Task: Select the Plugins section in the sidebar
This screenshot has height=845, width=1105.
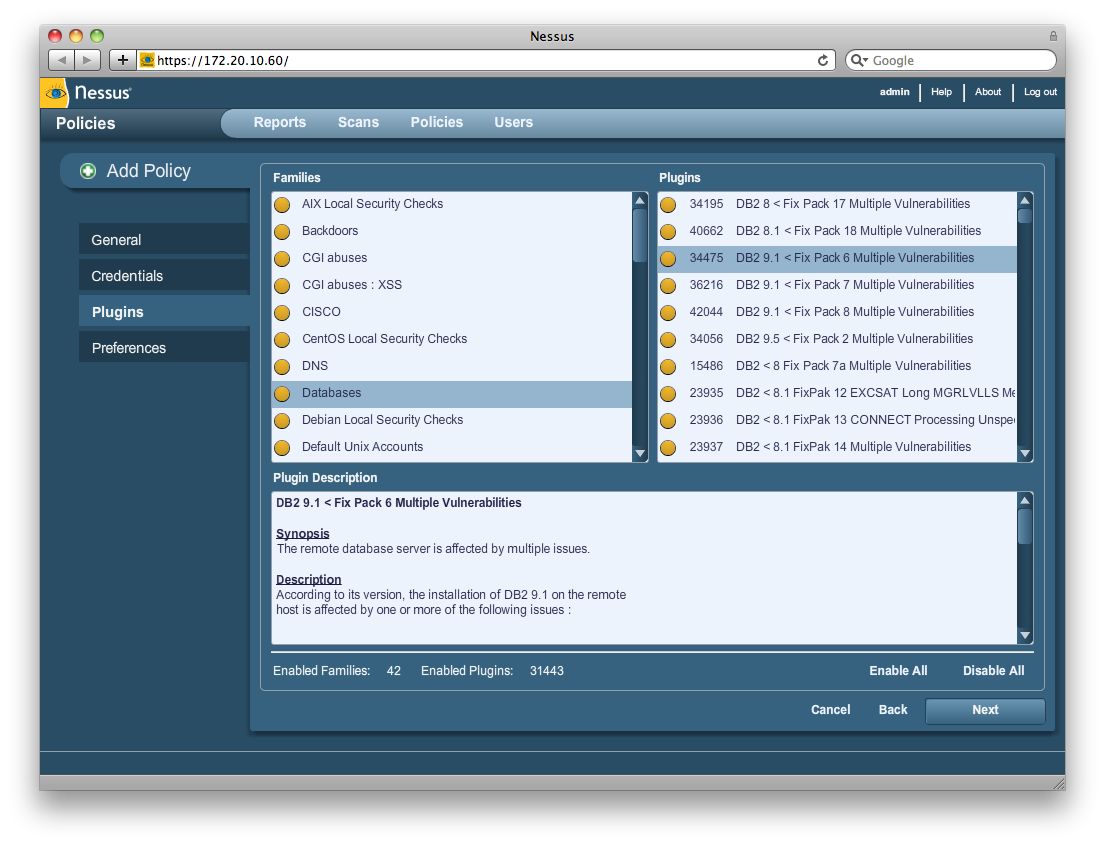Action: click(164, 312)
